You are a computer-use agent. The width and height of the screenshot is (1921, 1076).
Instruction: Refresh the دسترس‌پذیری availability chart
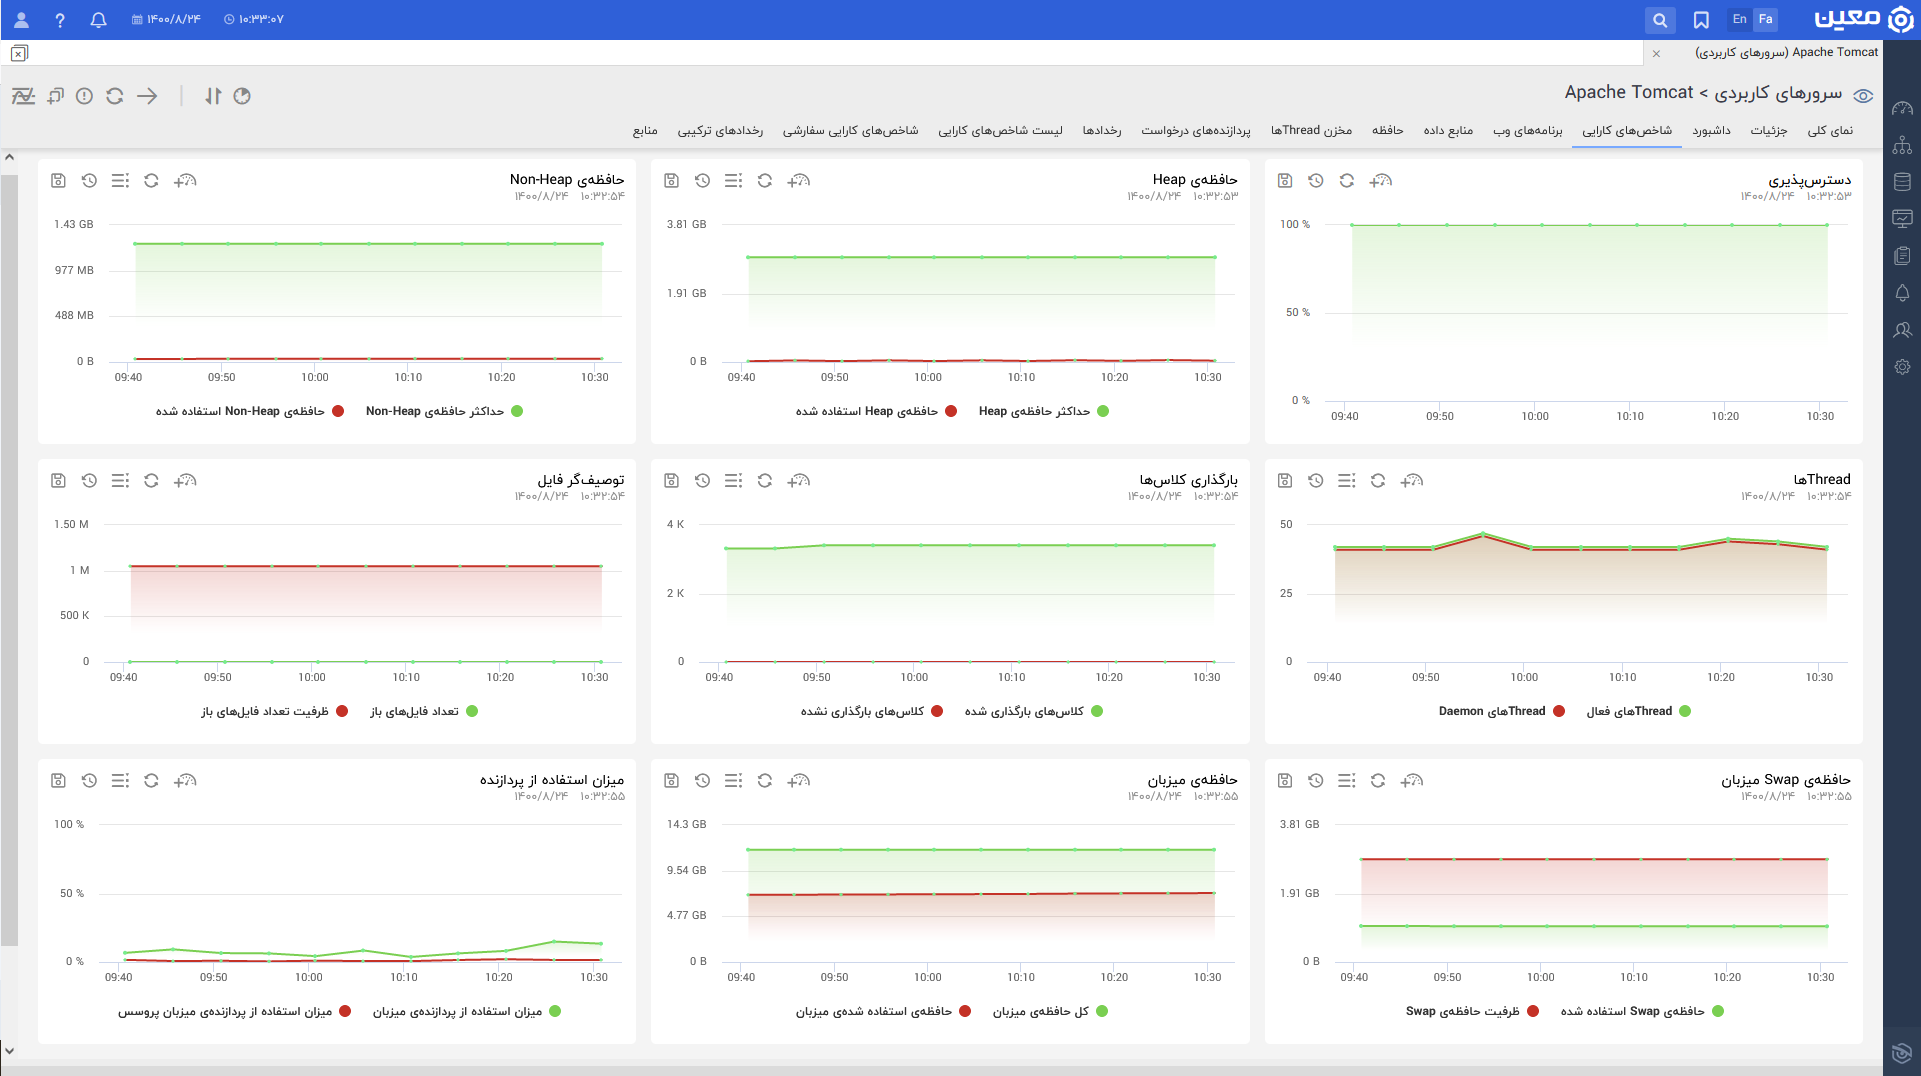point(1346,181)
